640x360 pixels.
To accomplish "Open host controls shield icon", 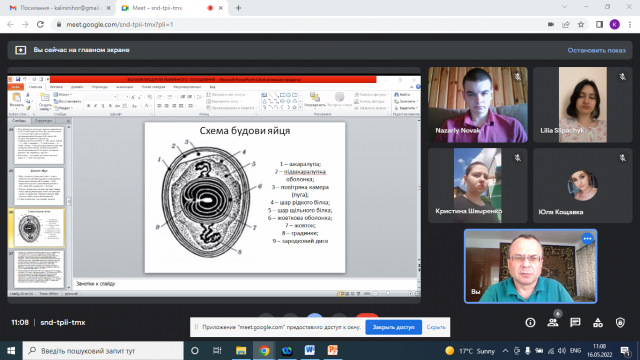I will click(x=620, y=322).
